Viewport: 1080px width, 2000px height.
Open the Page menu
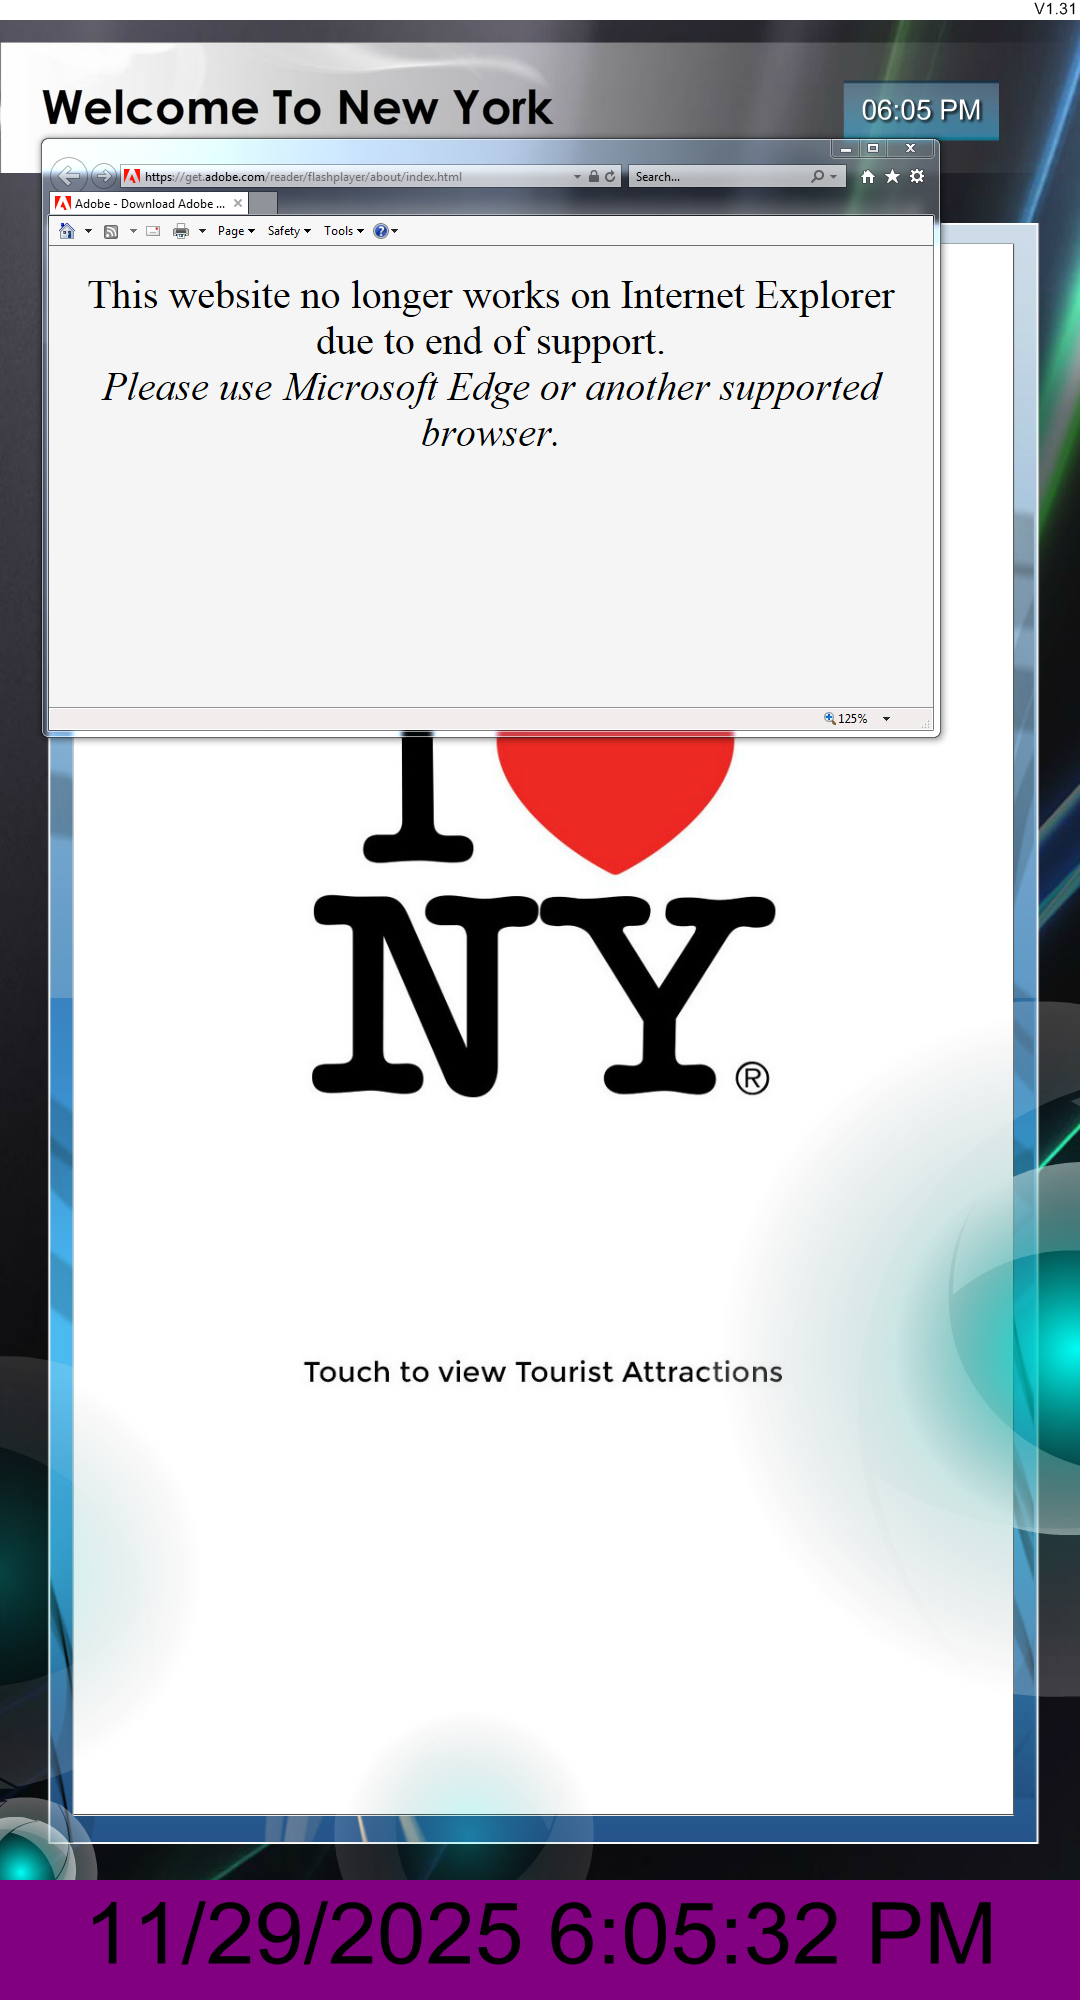pyautogui.click(x=236, y=231)
